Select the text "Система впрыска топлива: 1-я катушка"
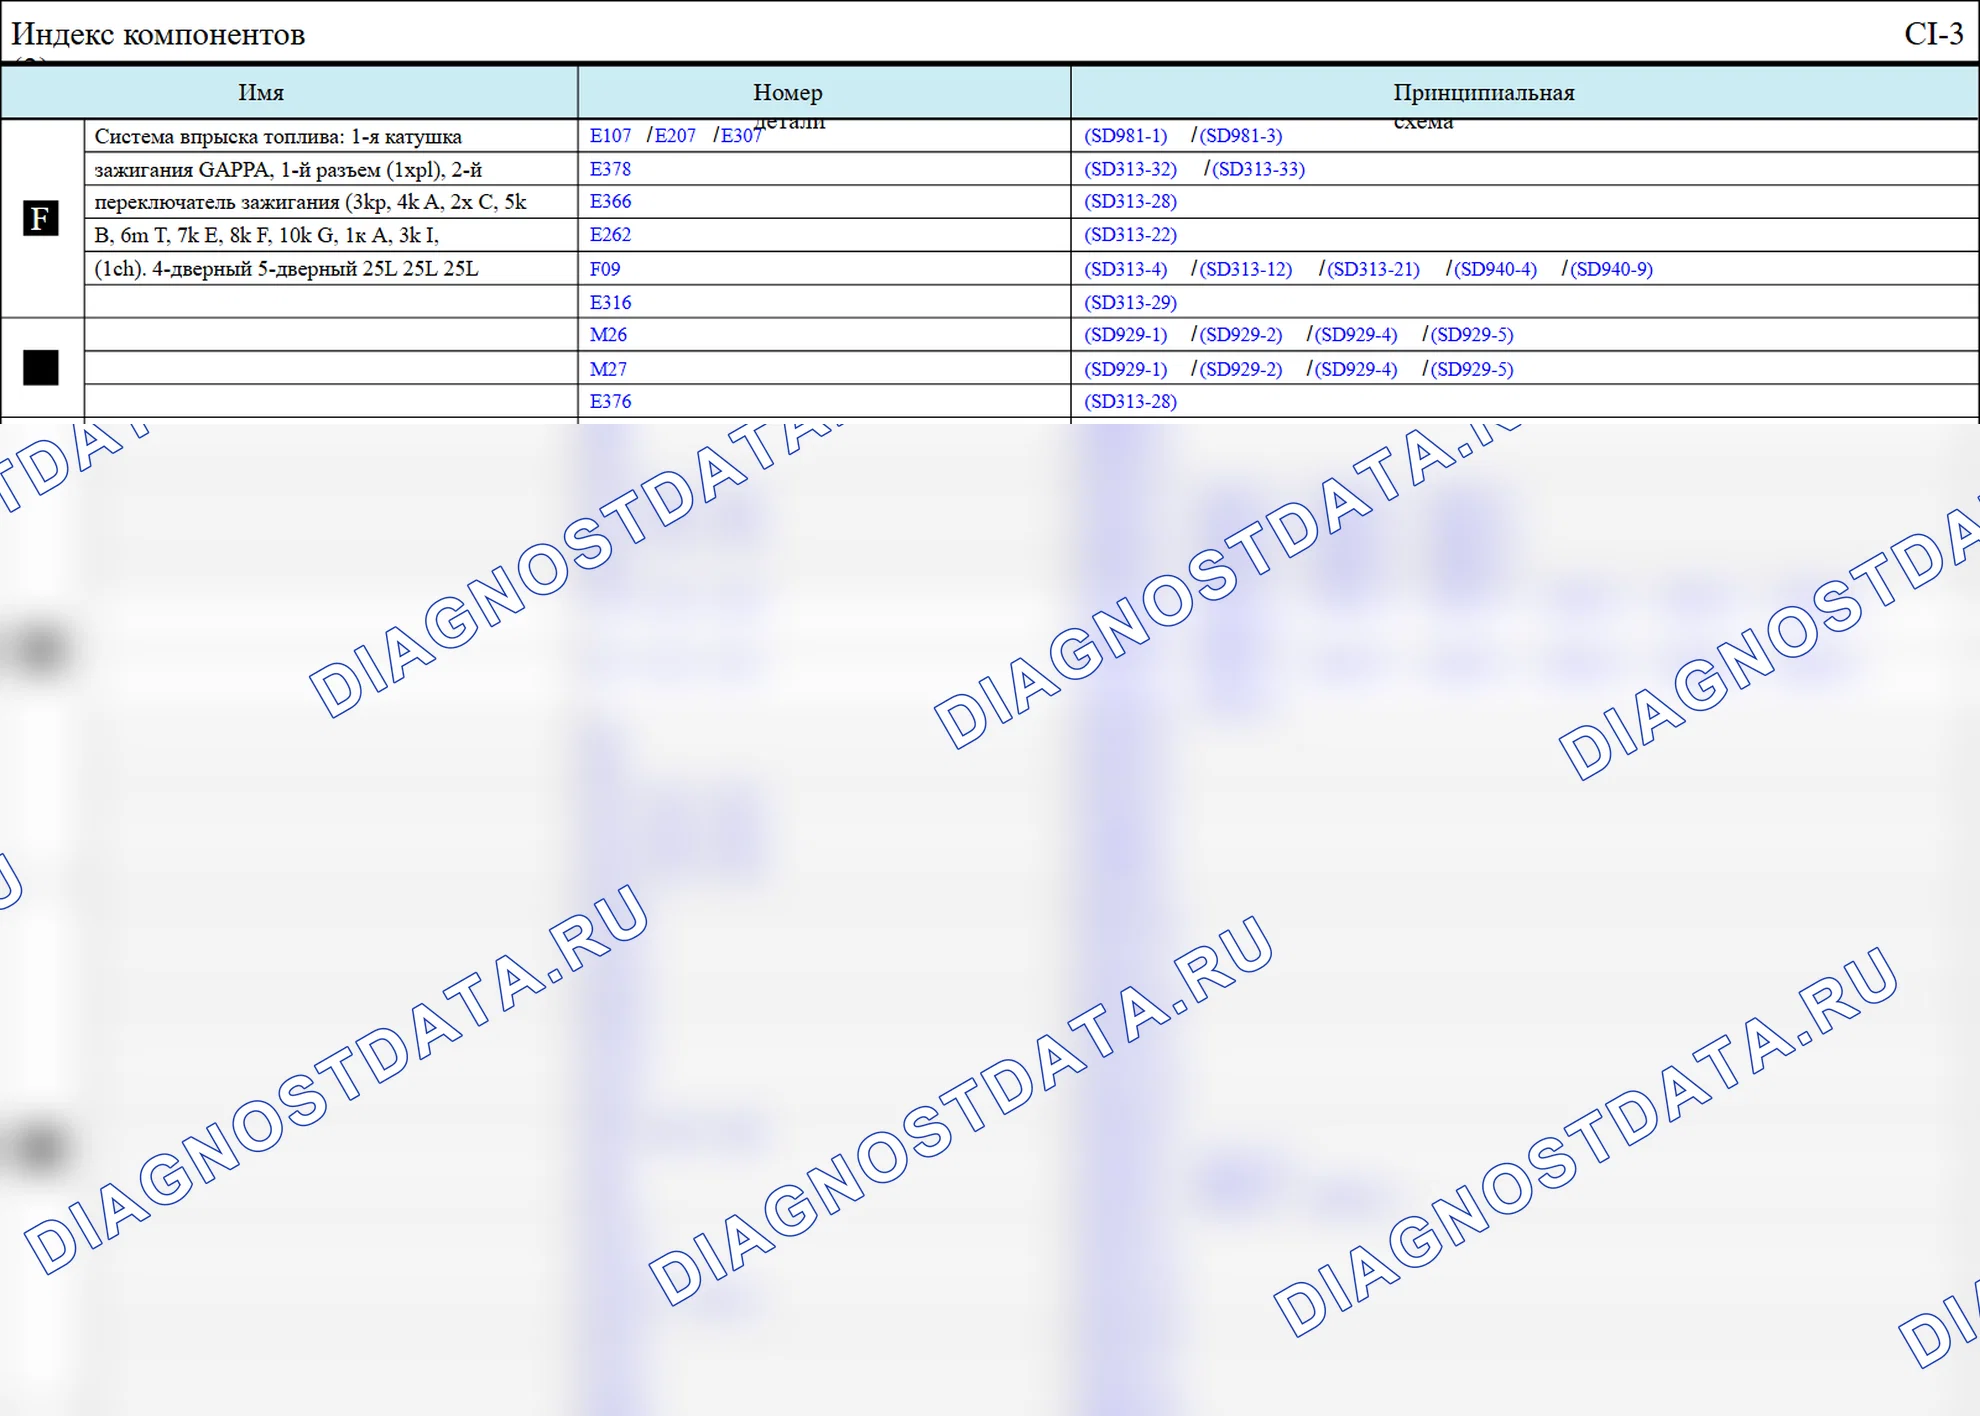The width and height of the screenshot is (1980, 1416). click(278, 136)
